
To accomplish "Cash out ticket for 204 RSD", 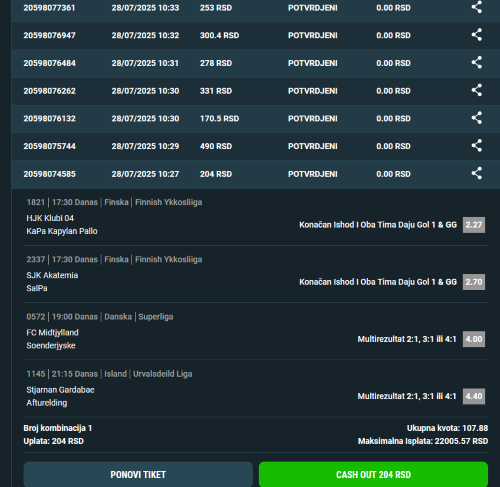I will point(373,474).
